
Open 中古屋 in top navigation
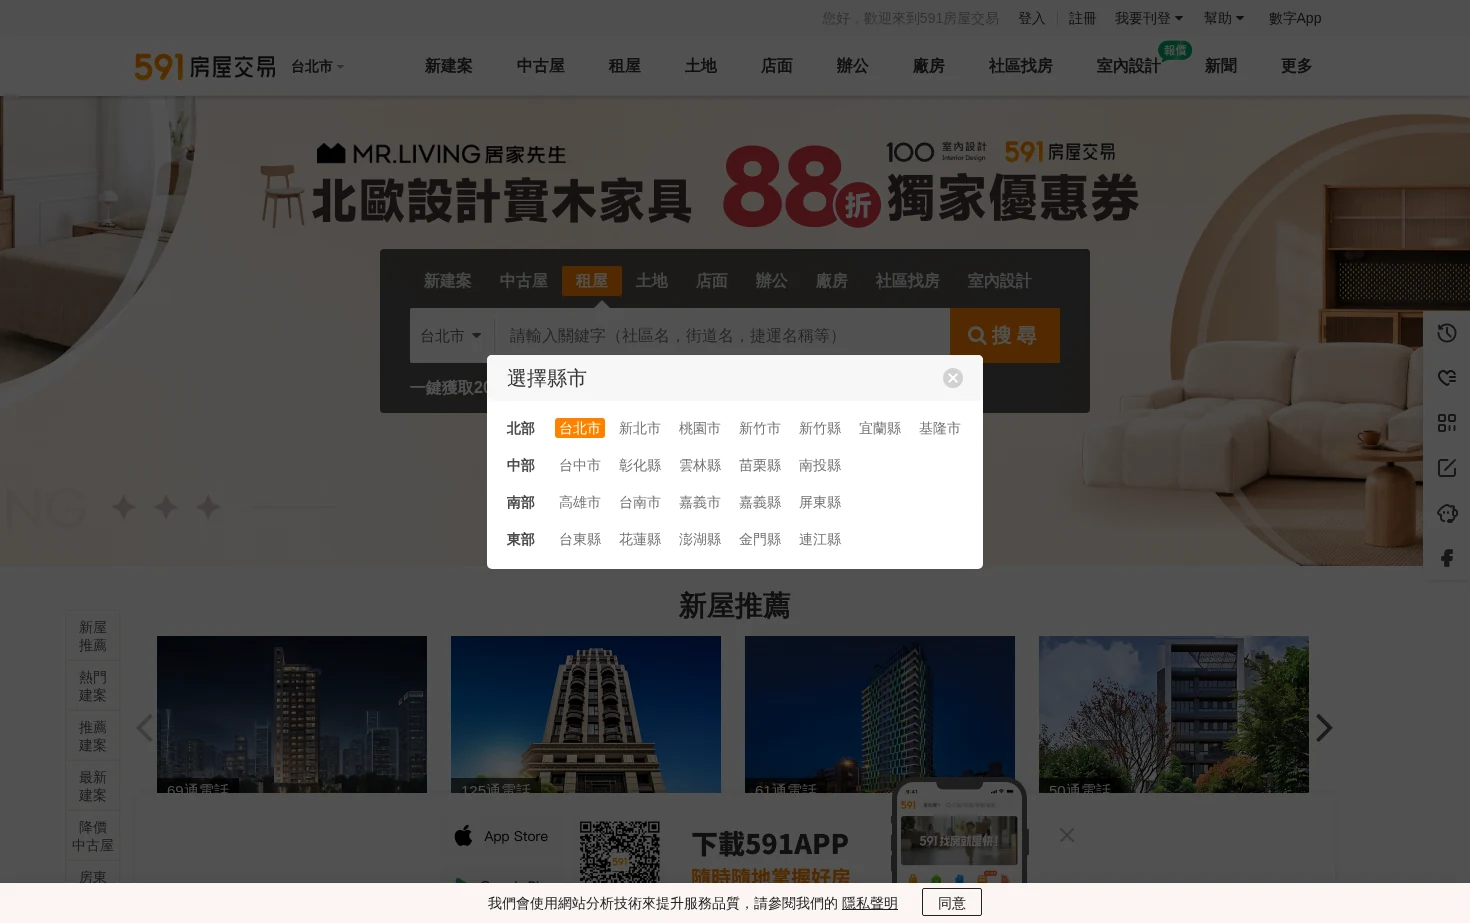tap(540, 66)
